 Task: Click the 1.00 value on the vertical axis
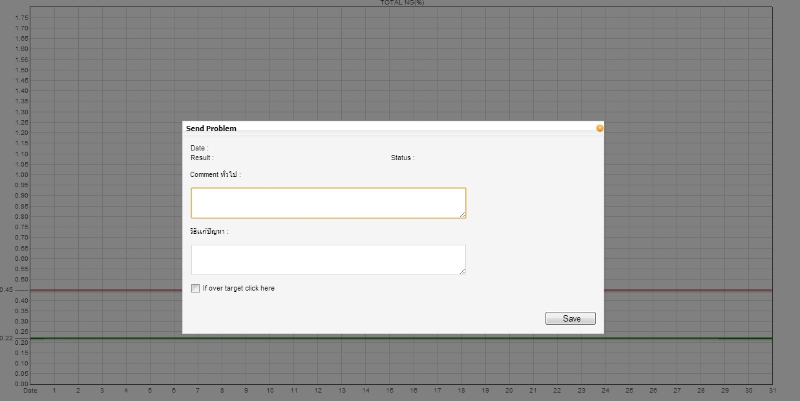point(21,174)
